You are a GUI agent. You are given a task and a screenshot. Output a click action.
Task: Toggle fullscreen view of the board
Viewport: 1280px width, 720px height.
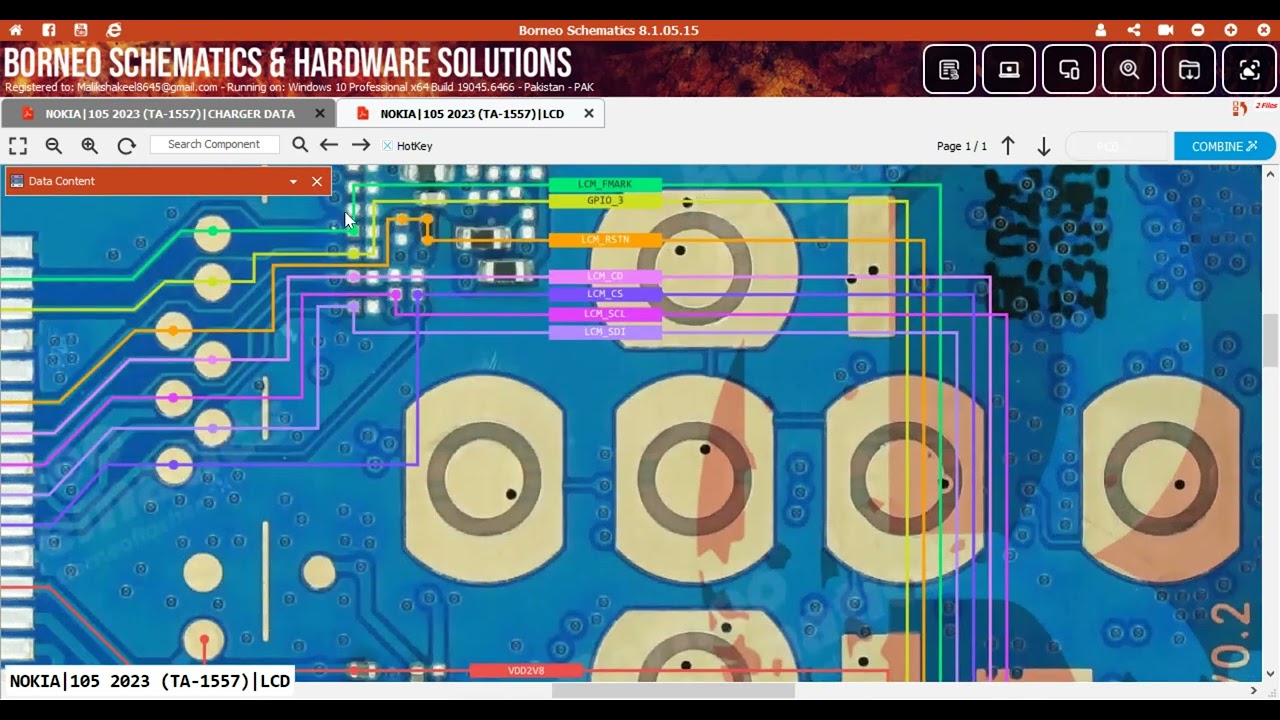coord(18,145)
